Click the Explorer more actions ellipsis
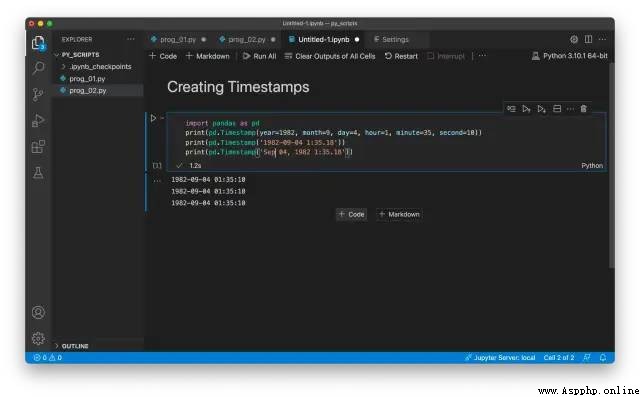 [131, 39]
